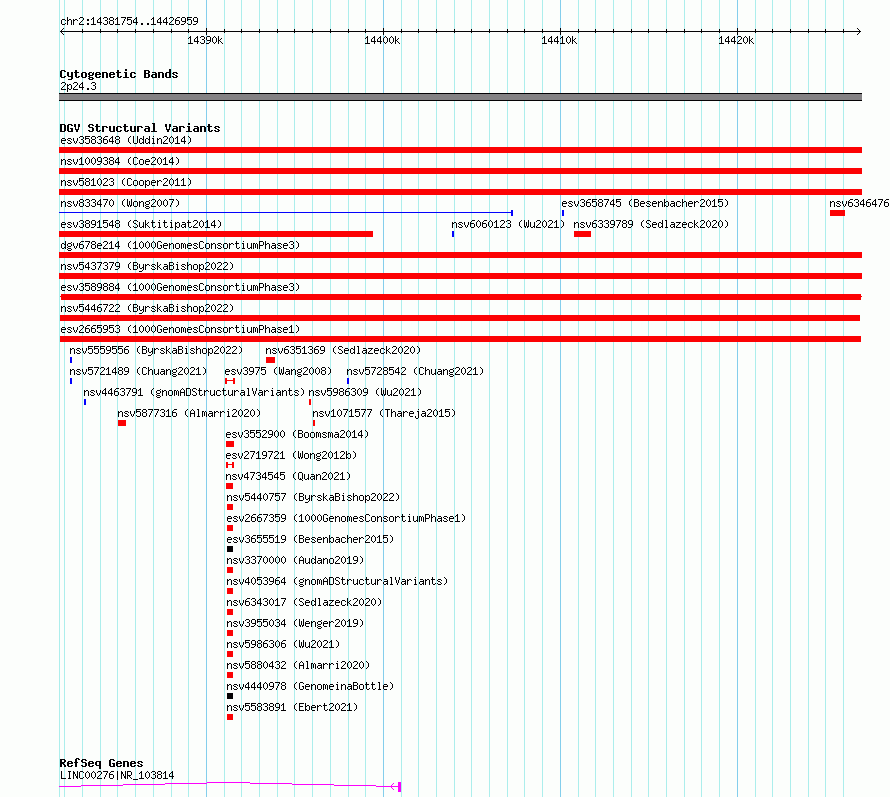Select the nsv5440757 (ByrskaBishop2022) label
Screen dimensions: 890x797
313,497
